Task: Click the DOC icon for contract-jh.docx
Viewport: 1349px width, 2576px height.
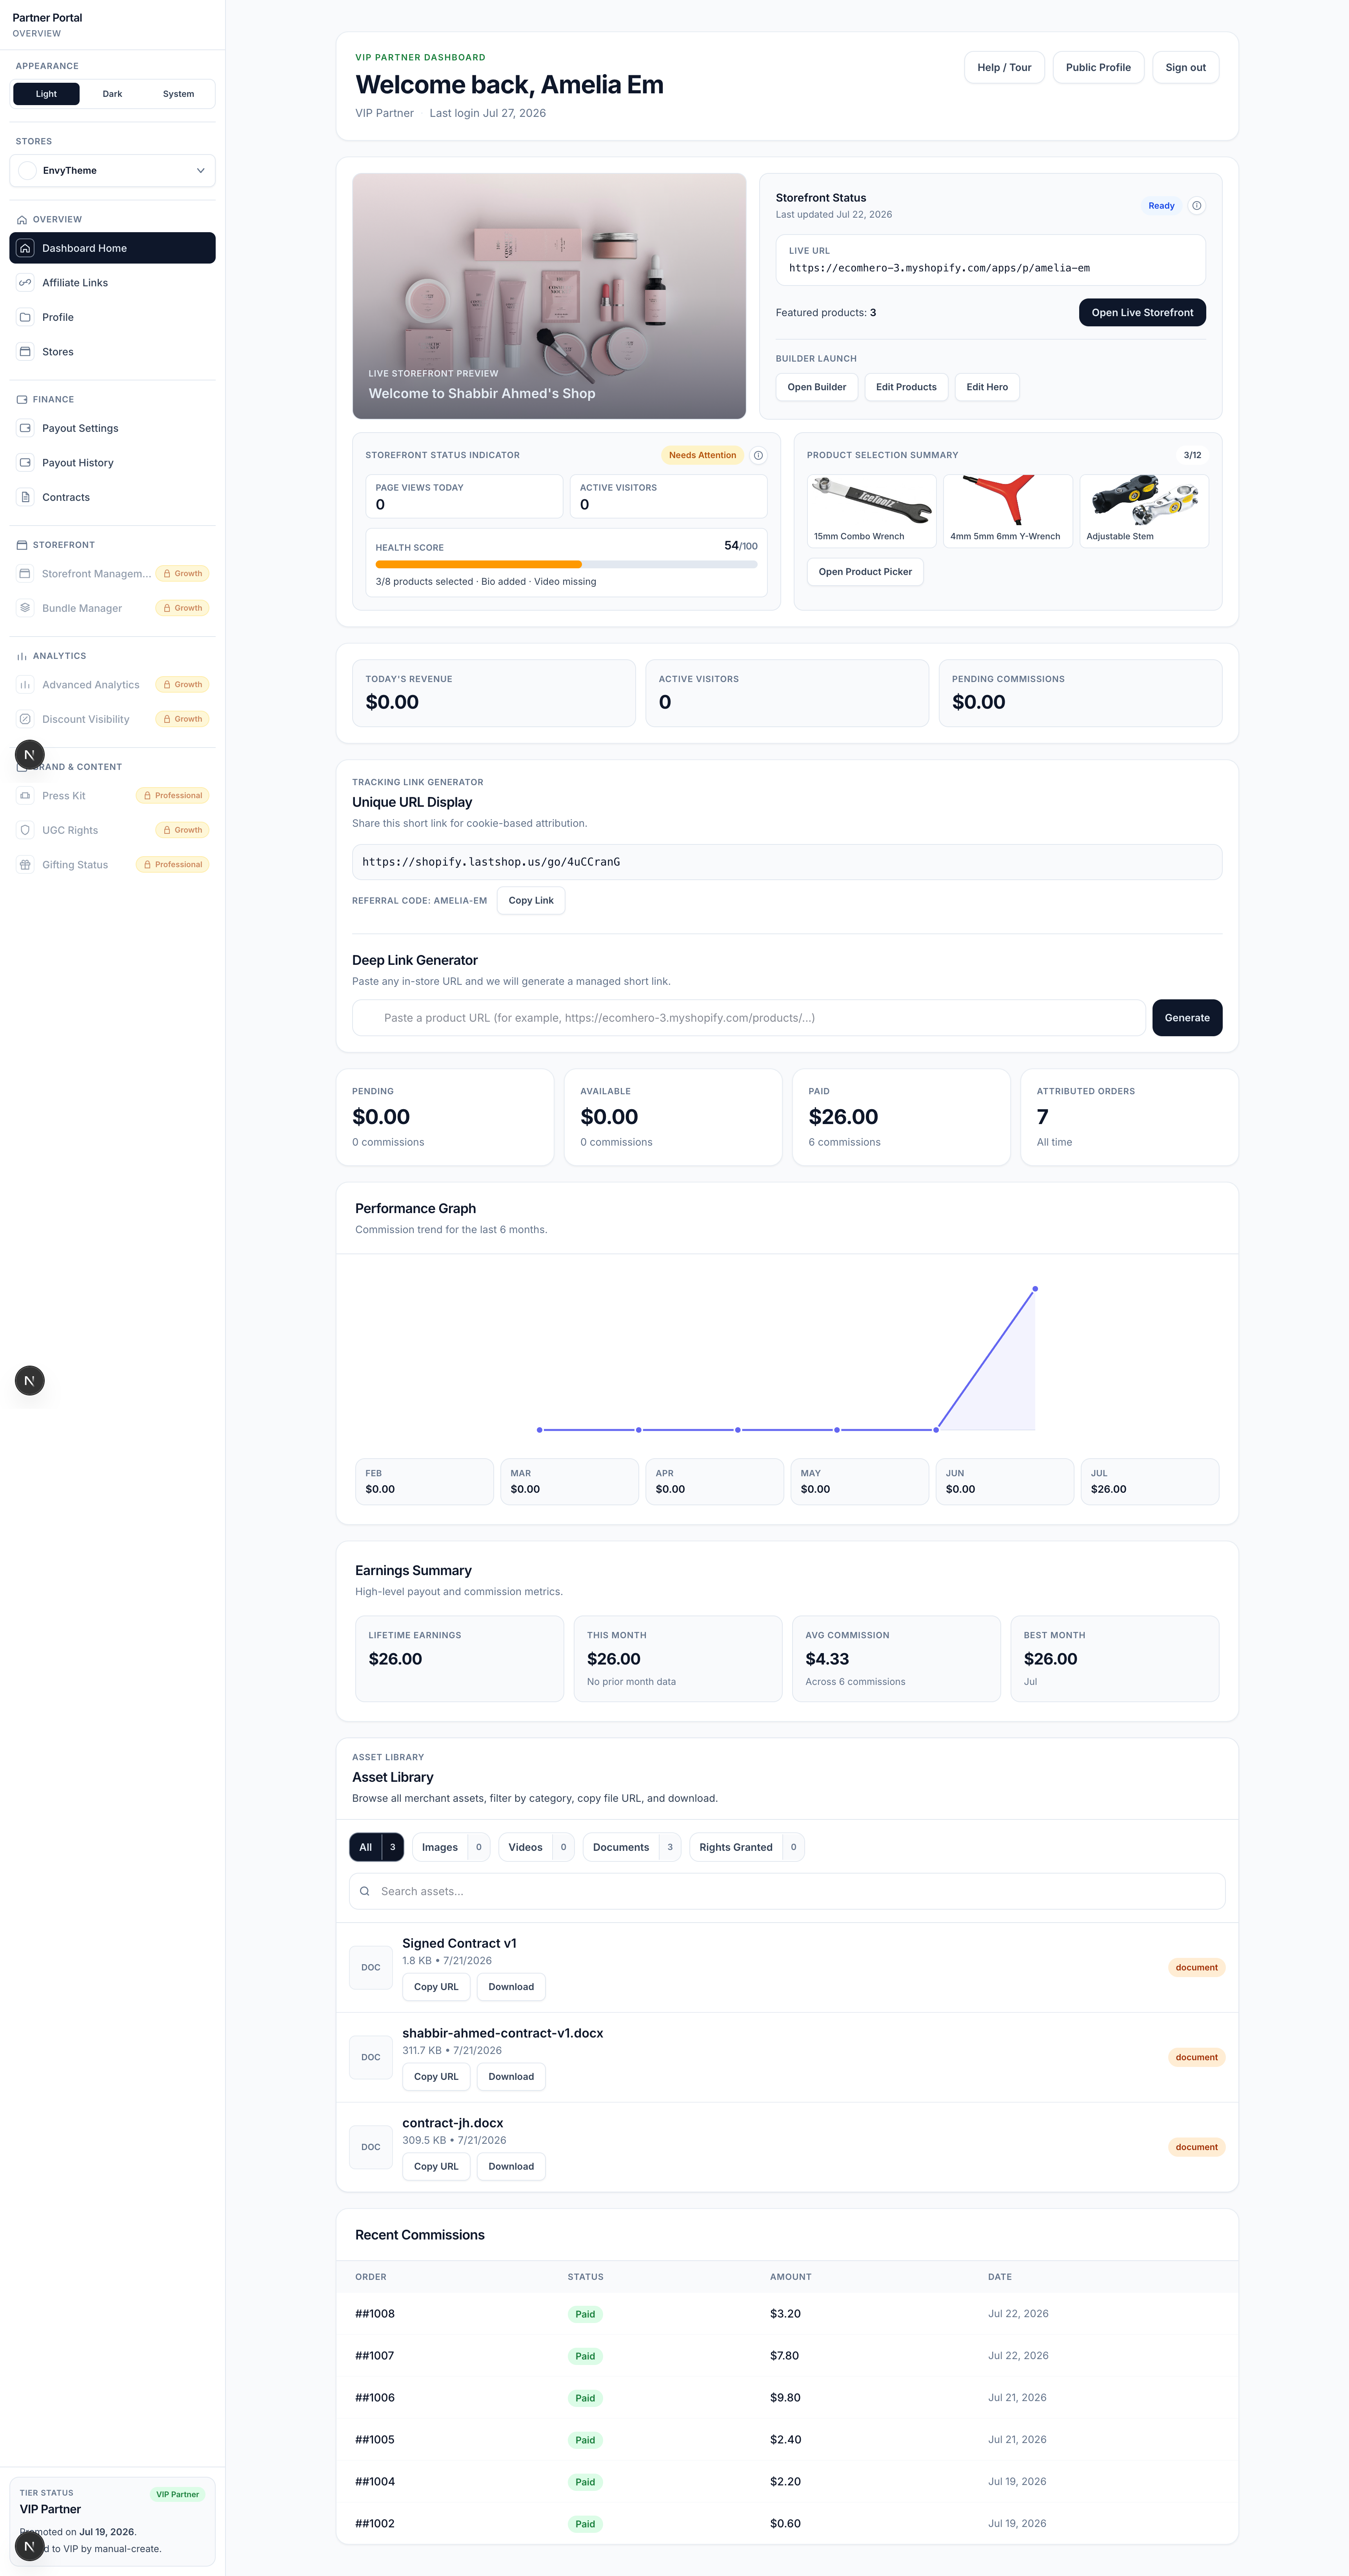Action: (x=371, y=2147)
